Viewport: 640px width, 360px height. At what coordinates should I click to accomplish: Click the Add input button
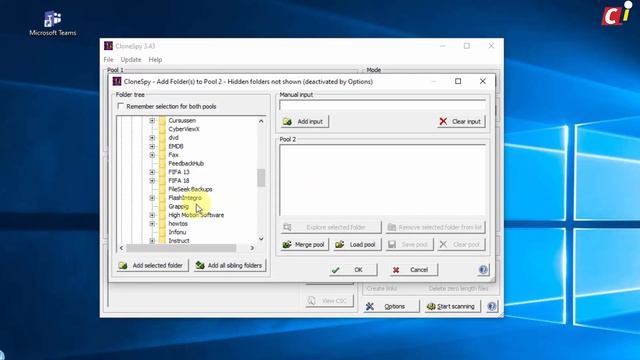point(304,121)
